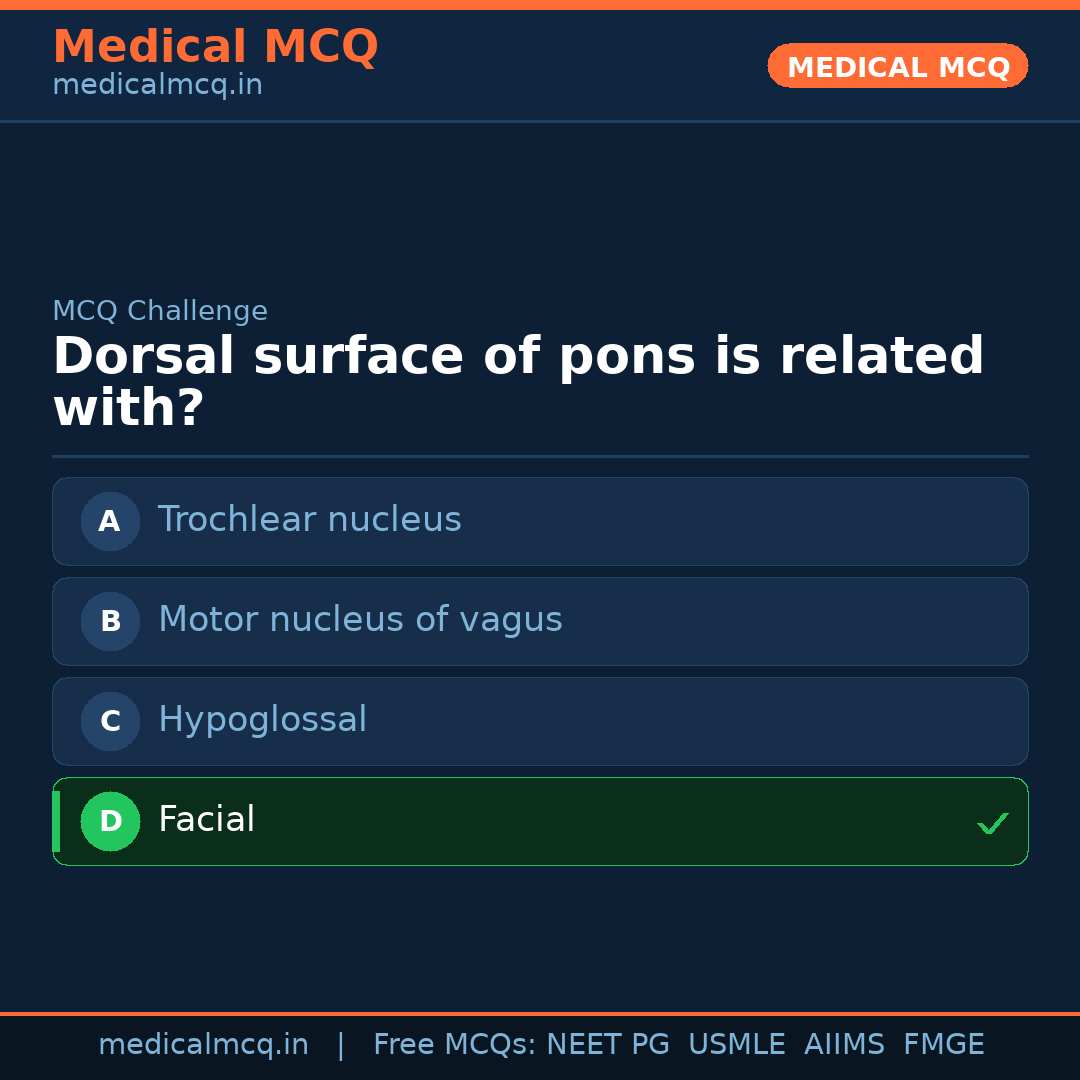Choose the Motor nucleus of vagus answer
The image size is (1080, 1080).
point(360,620)
